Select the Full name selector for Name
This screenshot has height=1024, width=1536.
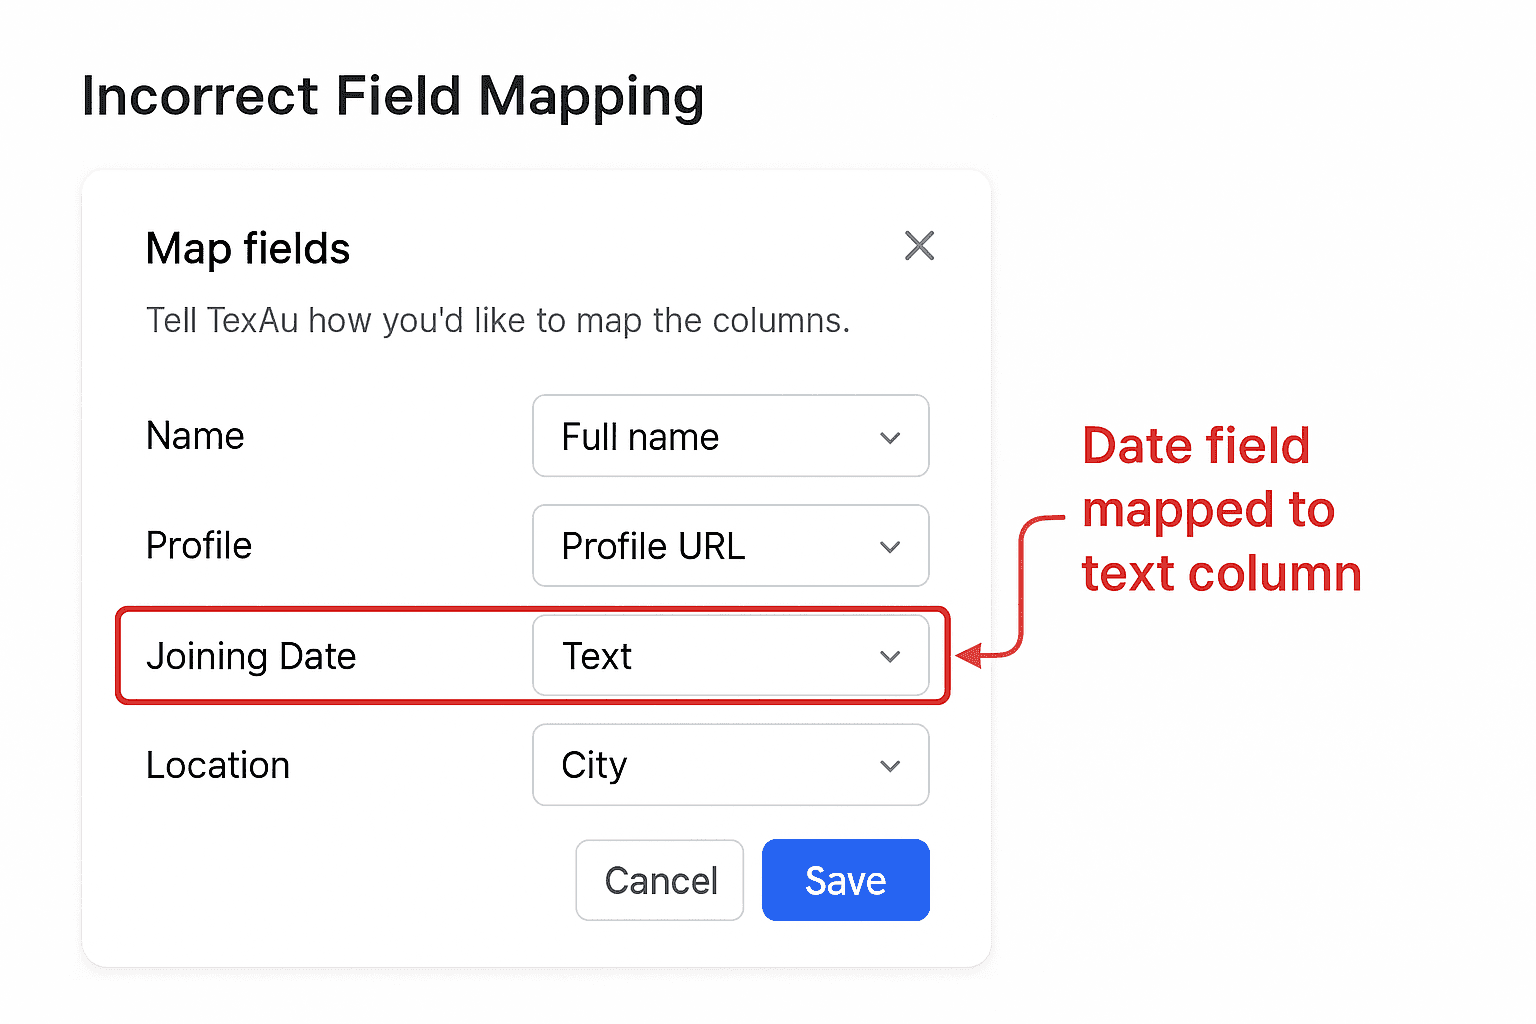tap(730, 437)
